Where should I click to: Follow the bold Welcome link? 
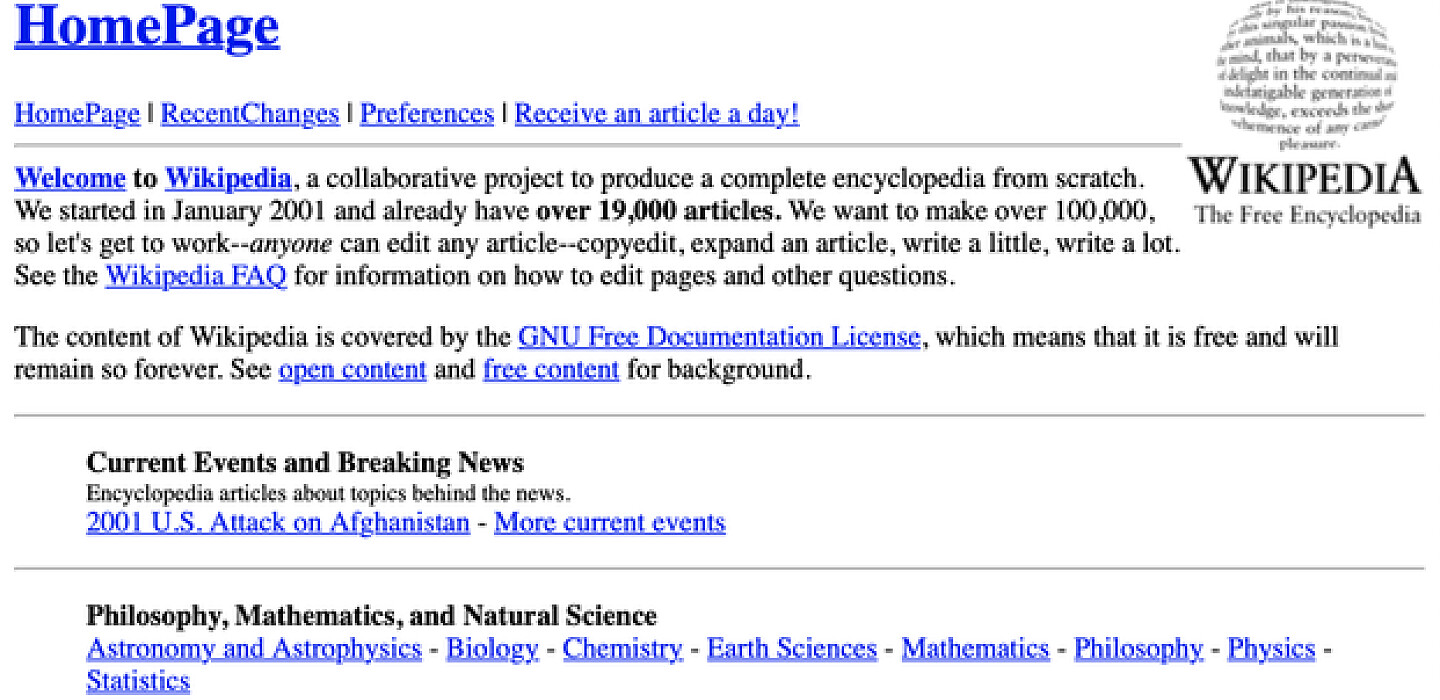[x=70, y=180]
